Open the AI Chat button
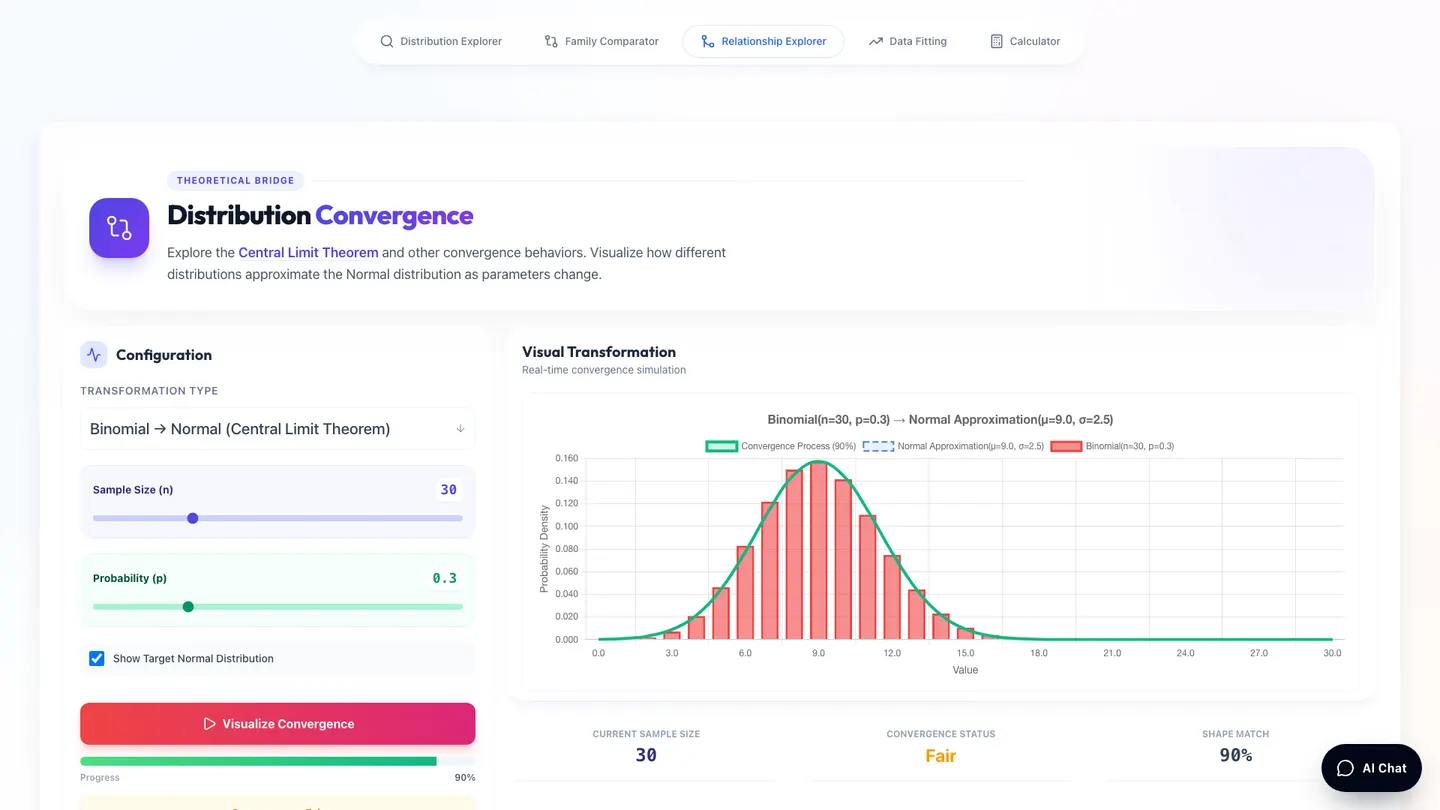This screenshot has height=810, width=1440. point(1371,768)
